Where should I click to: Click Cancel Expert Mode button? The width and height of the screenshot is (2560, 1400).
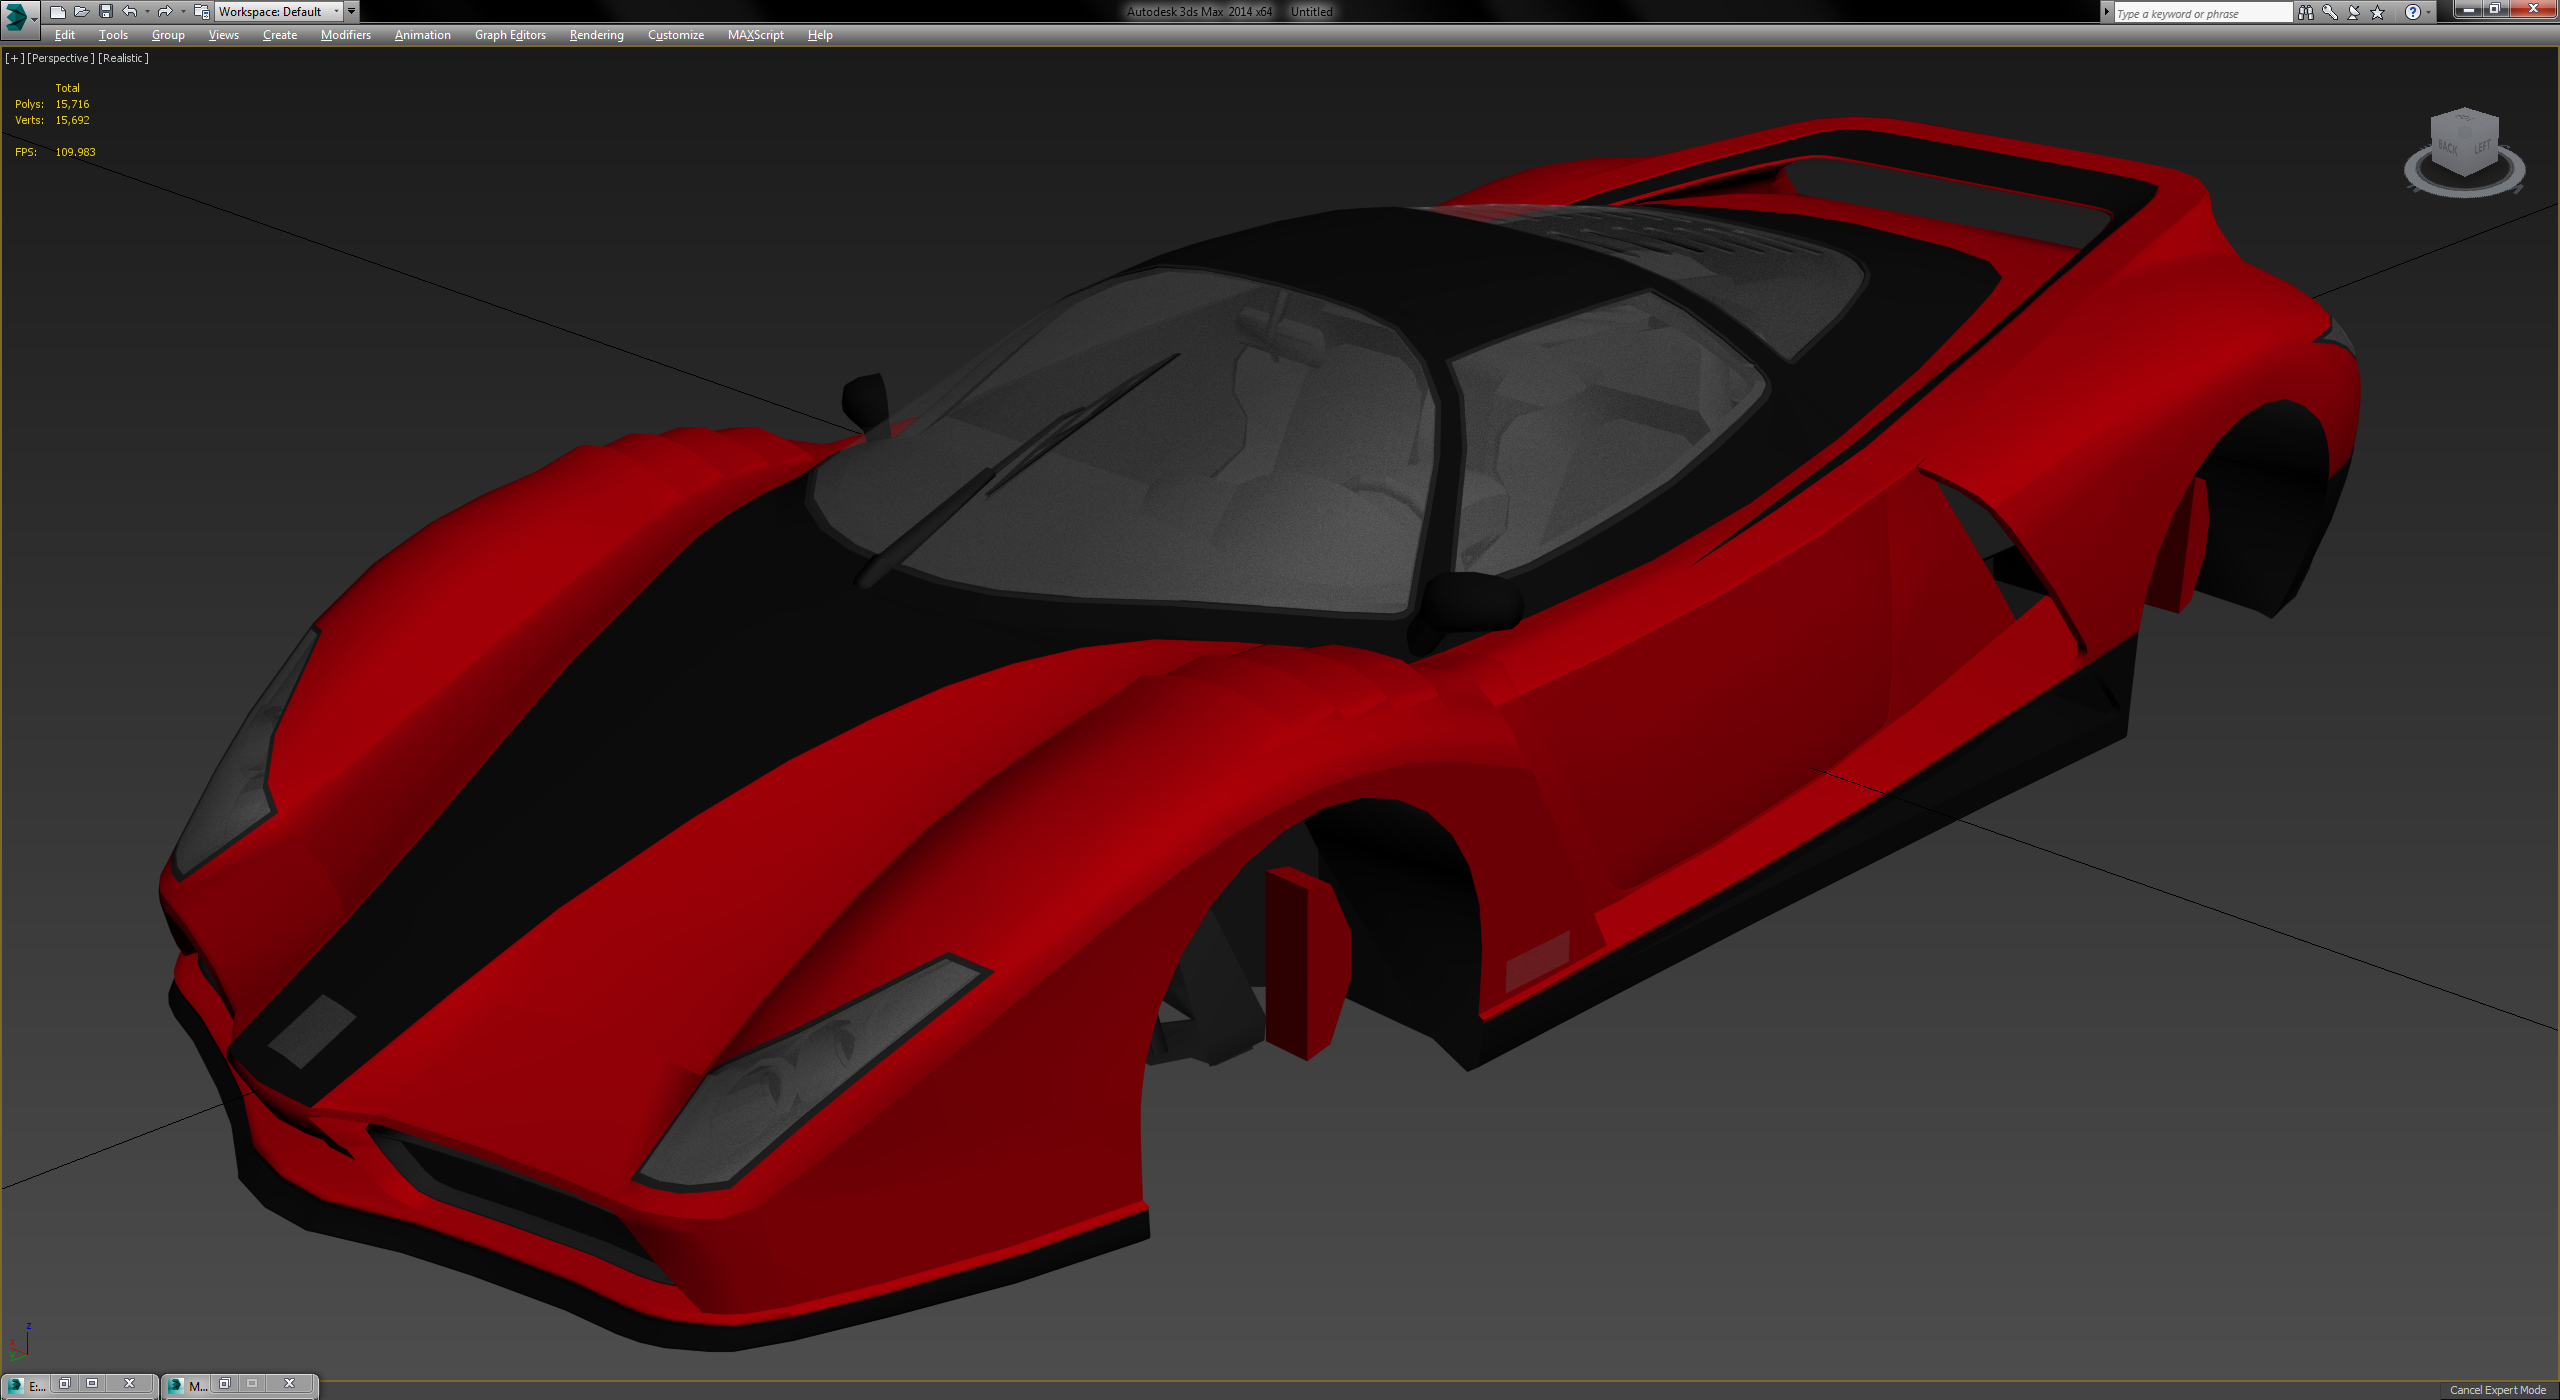[x=2497, y=1390]
